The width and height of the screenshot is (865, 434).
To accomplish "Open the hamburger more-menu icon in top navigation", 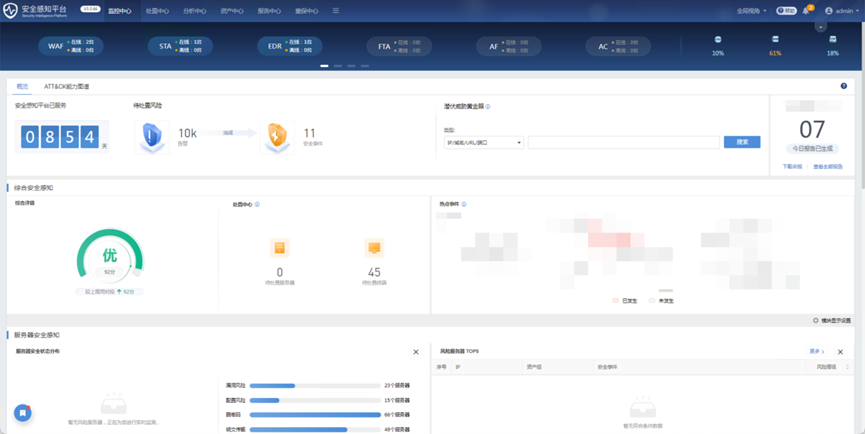I will [335, 10].
